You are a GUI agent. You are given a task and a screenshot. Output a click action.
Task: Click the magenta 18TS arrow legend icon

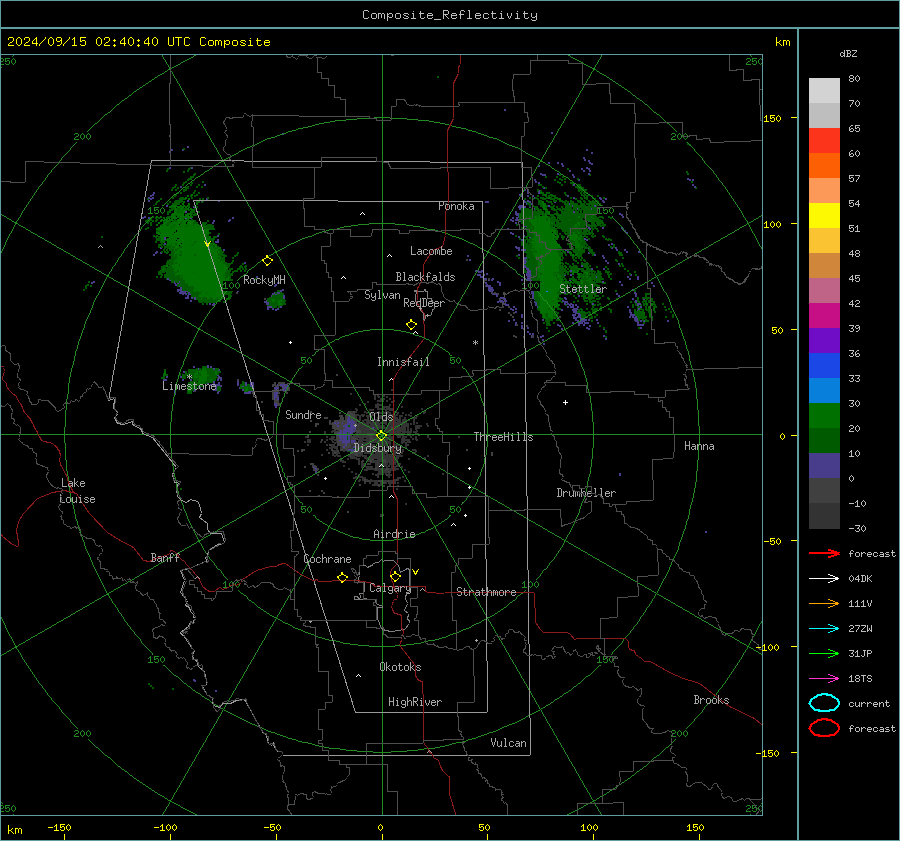pyautogui.click(x=824, y=679)
